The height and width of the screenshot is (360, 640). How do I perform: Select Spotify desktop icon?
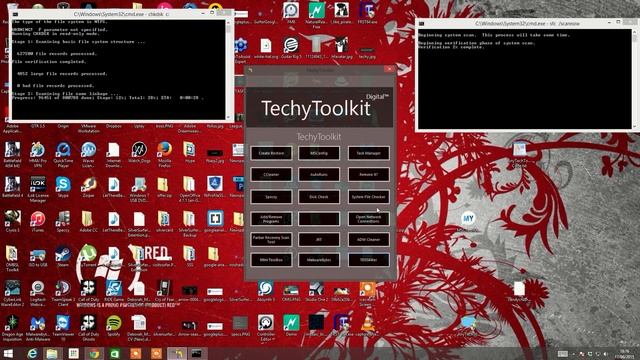113,324
